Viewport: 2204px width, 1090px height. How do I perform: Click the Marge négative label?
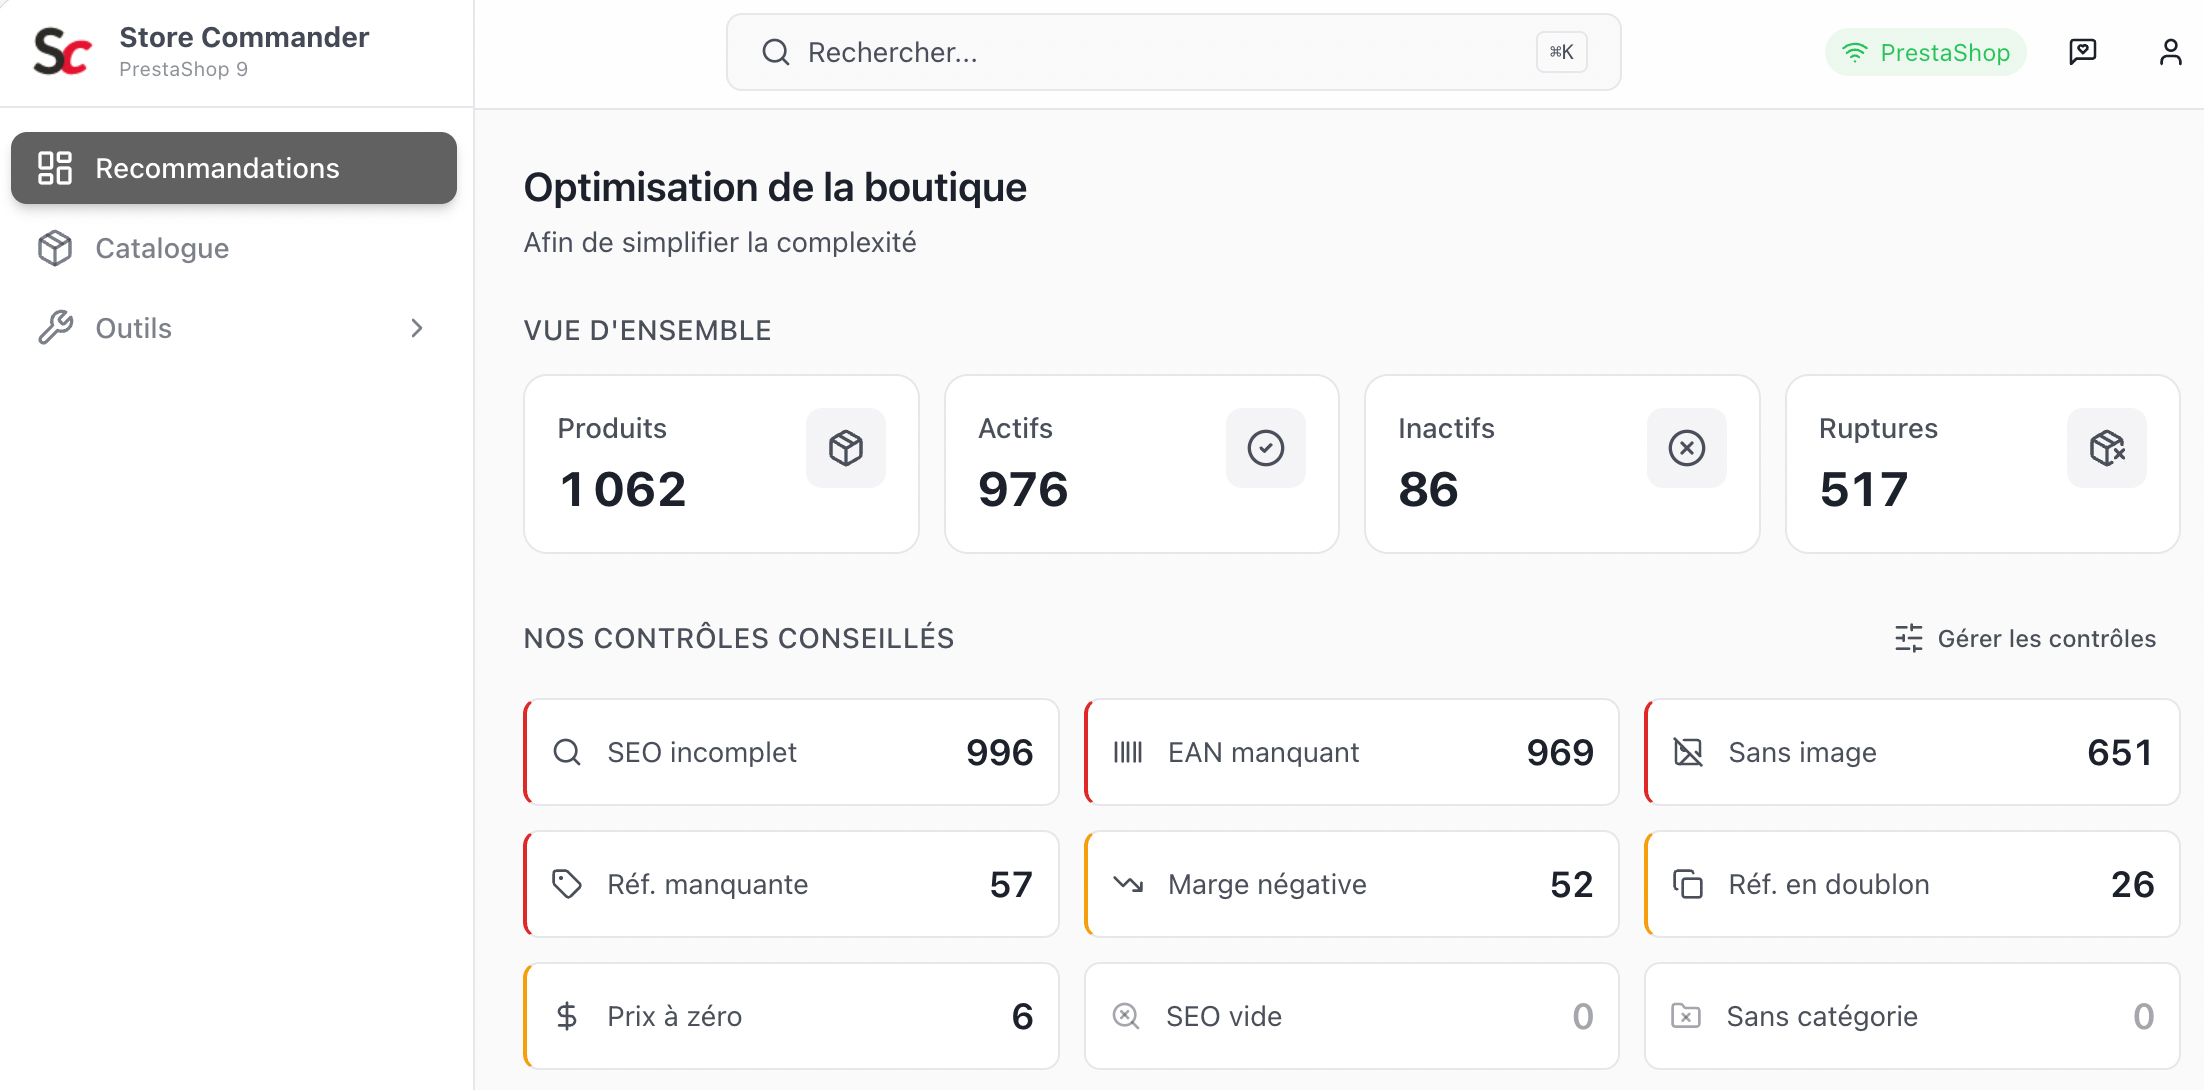[x=1267, y=884]
